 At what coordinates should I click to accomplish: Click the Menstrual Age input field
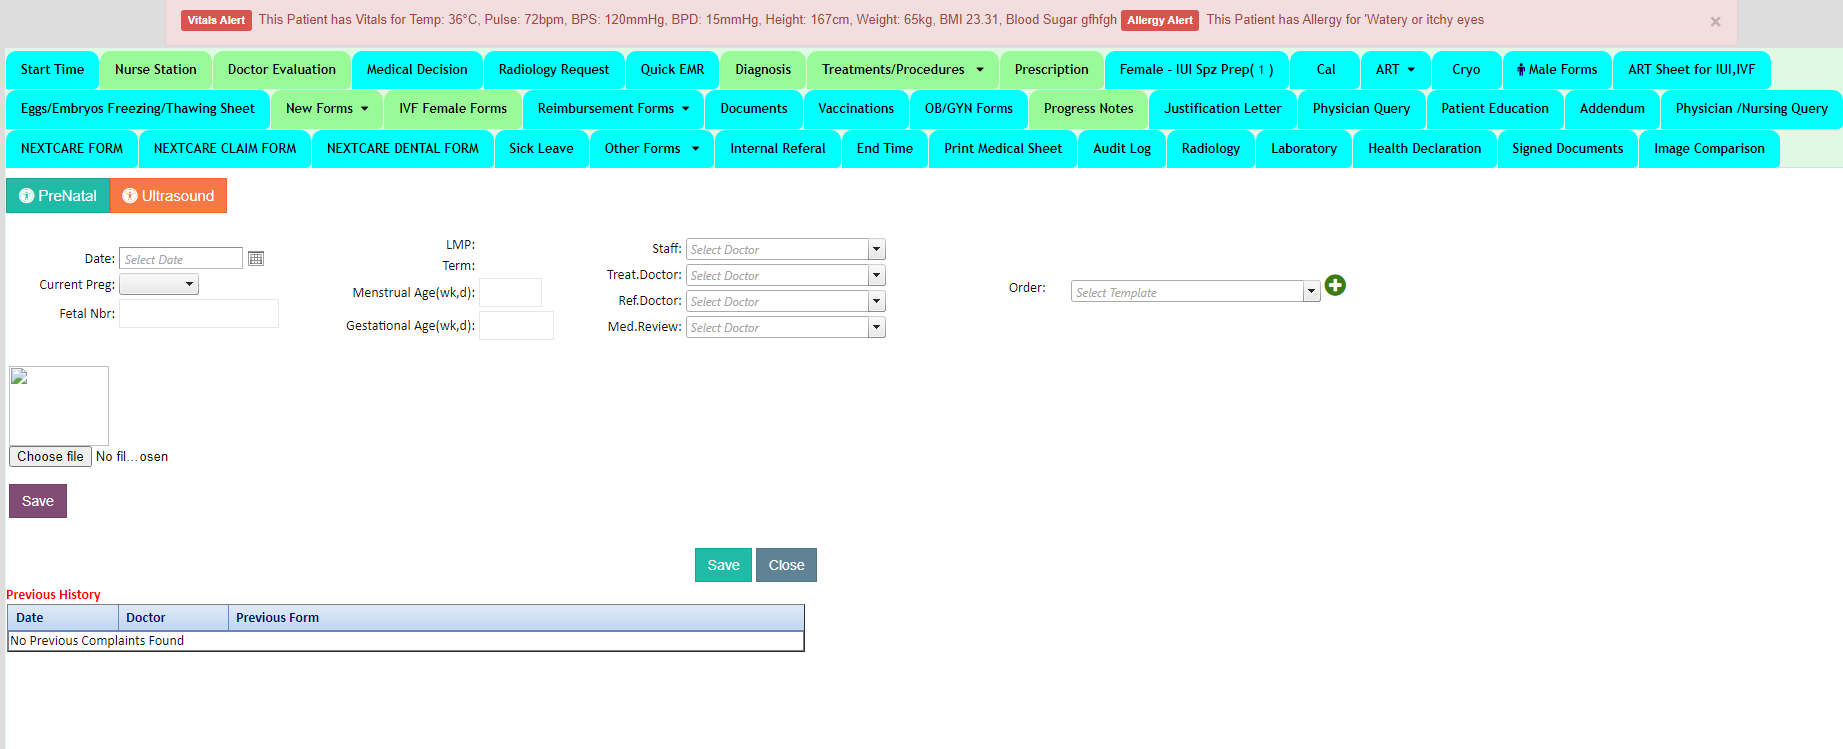(x=510, y=293)
